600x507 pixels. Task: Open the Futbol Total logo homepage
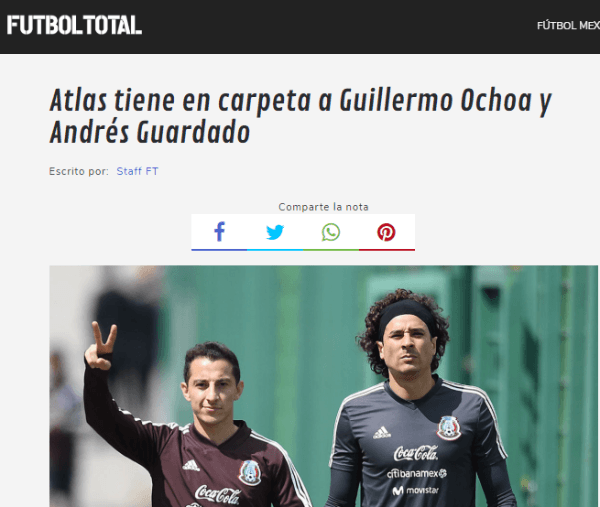tap(74, 25)
